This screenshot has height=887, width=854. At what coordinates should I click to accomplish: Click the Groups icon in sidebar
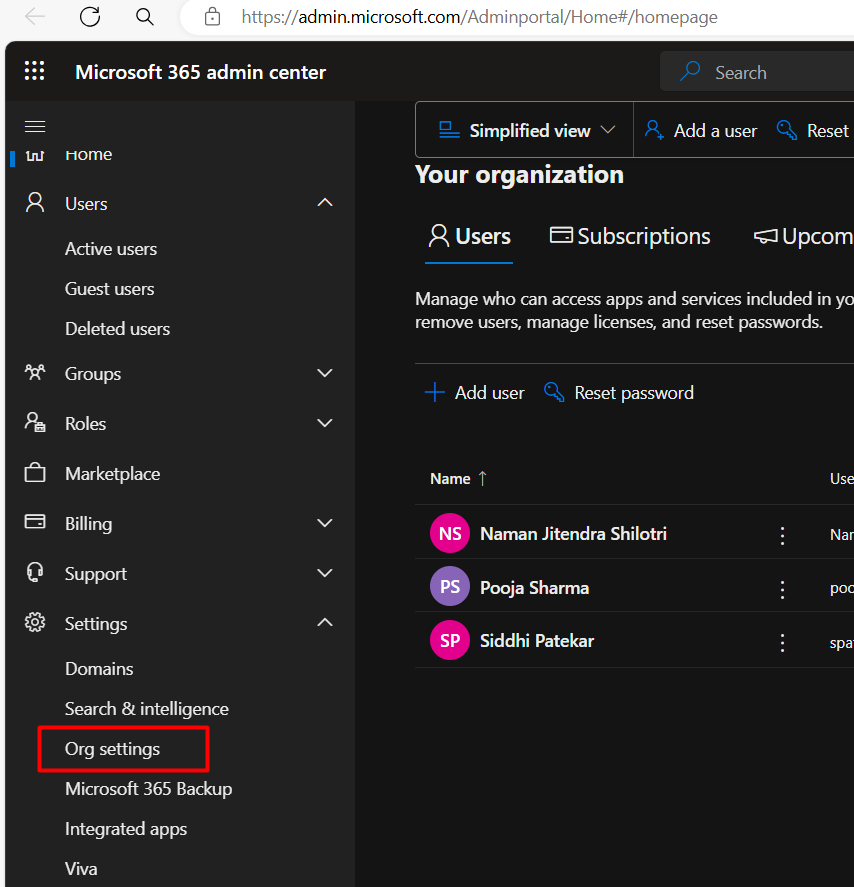pyautogui.click(x=35, y=373)
